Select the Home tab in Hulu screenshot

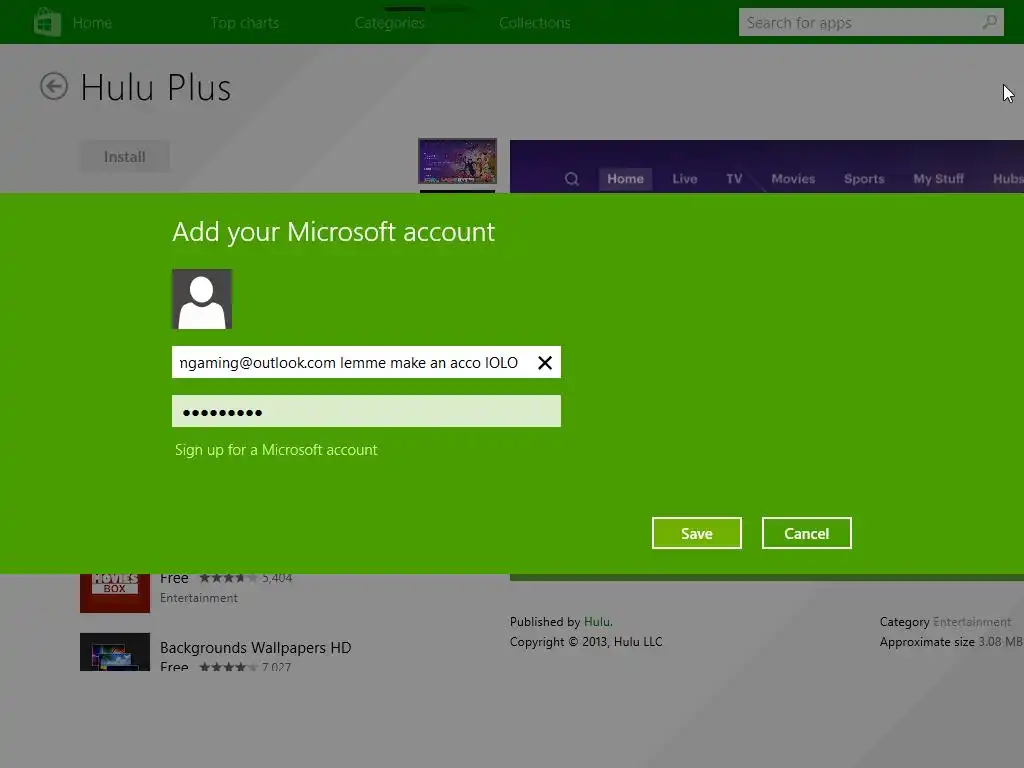pyautogui.click(x=625, y=179)
